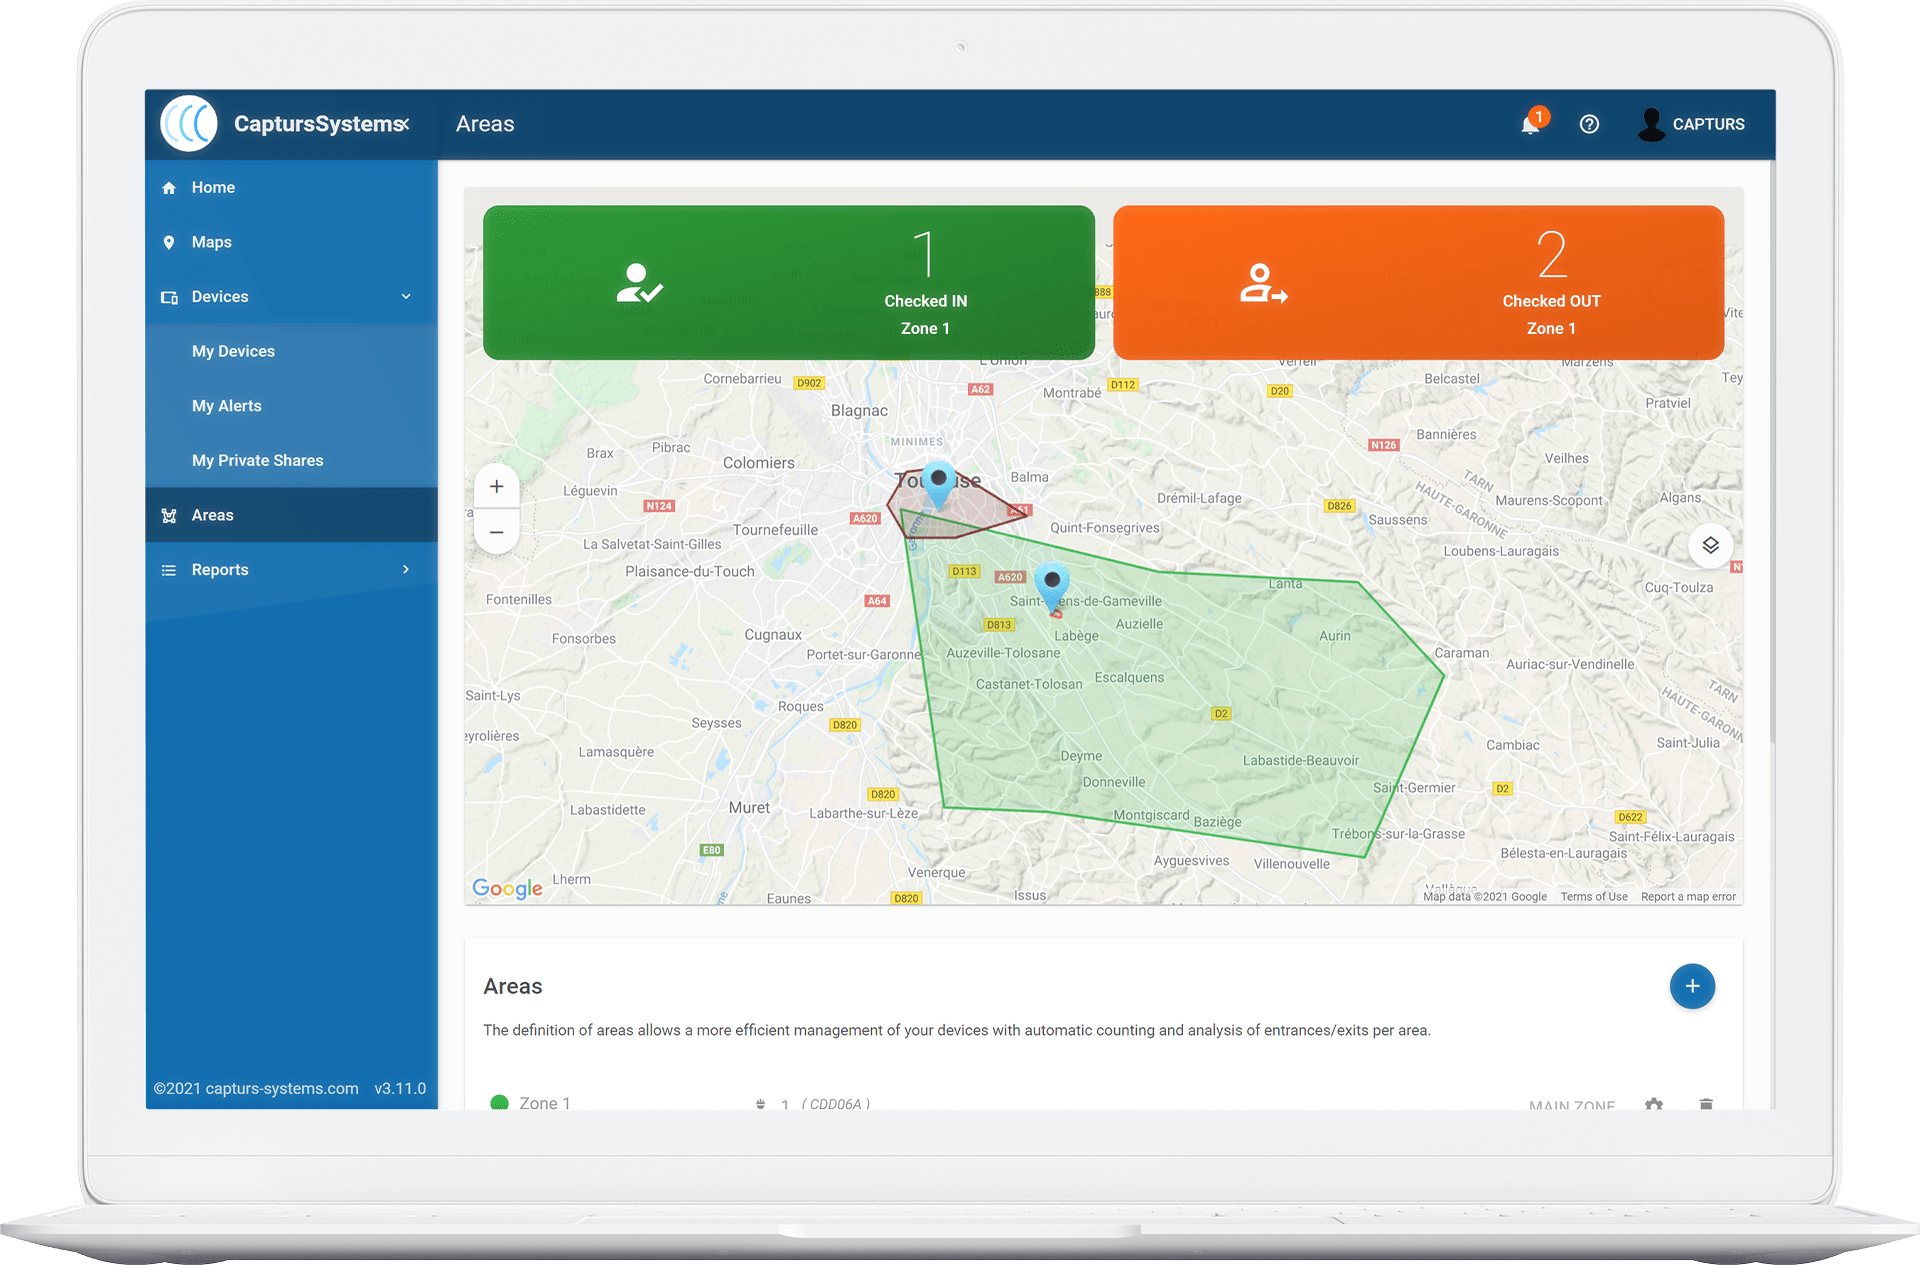Viewport: 1920px width, 1265px height.
Task: Expand the Reports submenu chevron
Action: [406, 570]
